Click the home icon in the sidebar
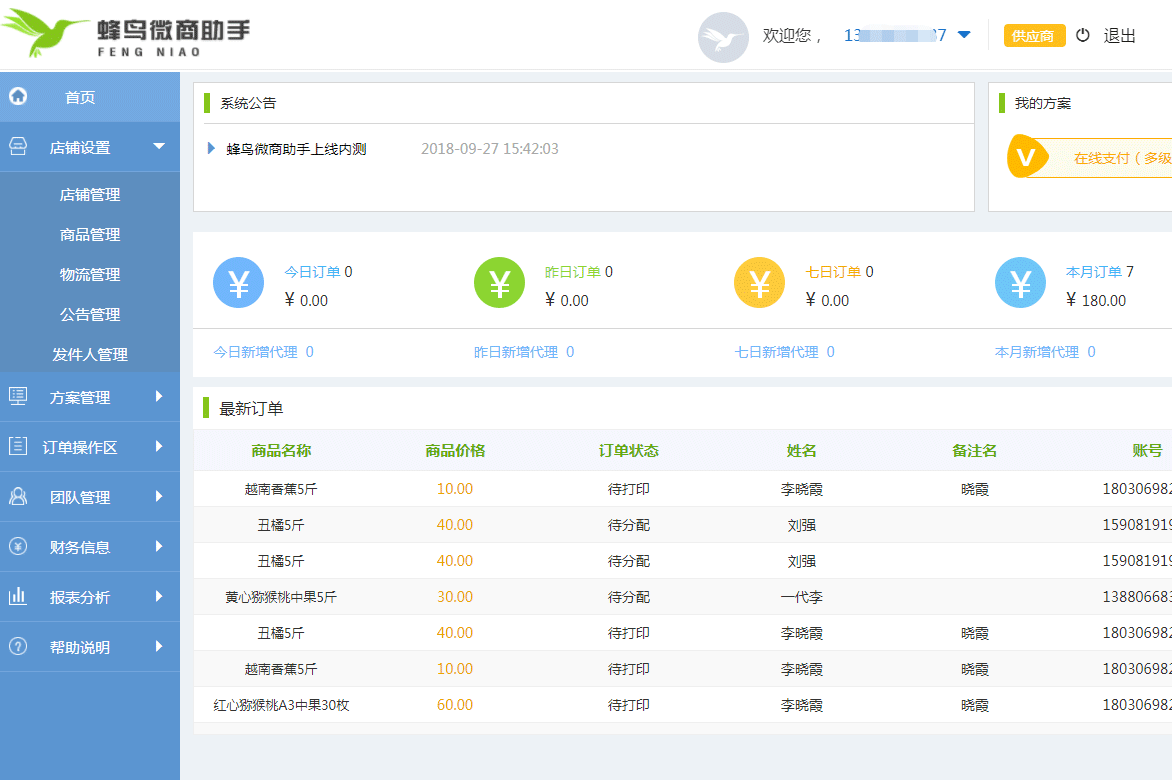The image size is (1172, 780). [x=18, y=96]
